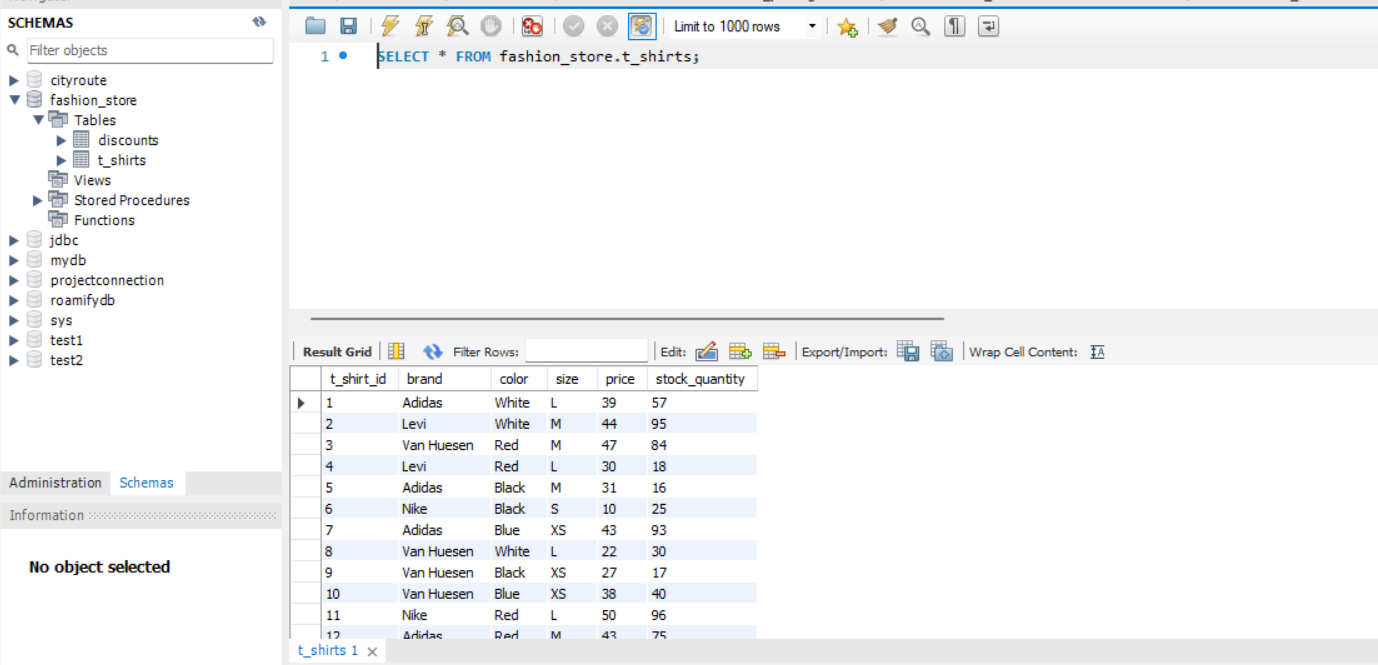
Task: Stop the running query
Action: 490,27
